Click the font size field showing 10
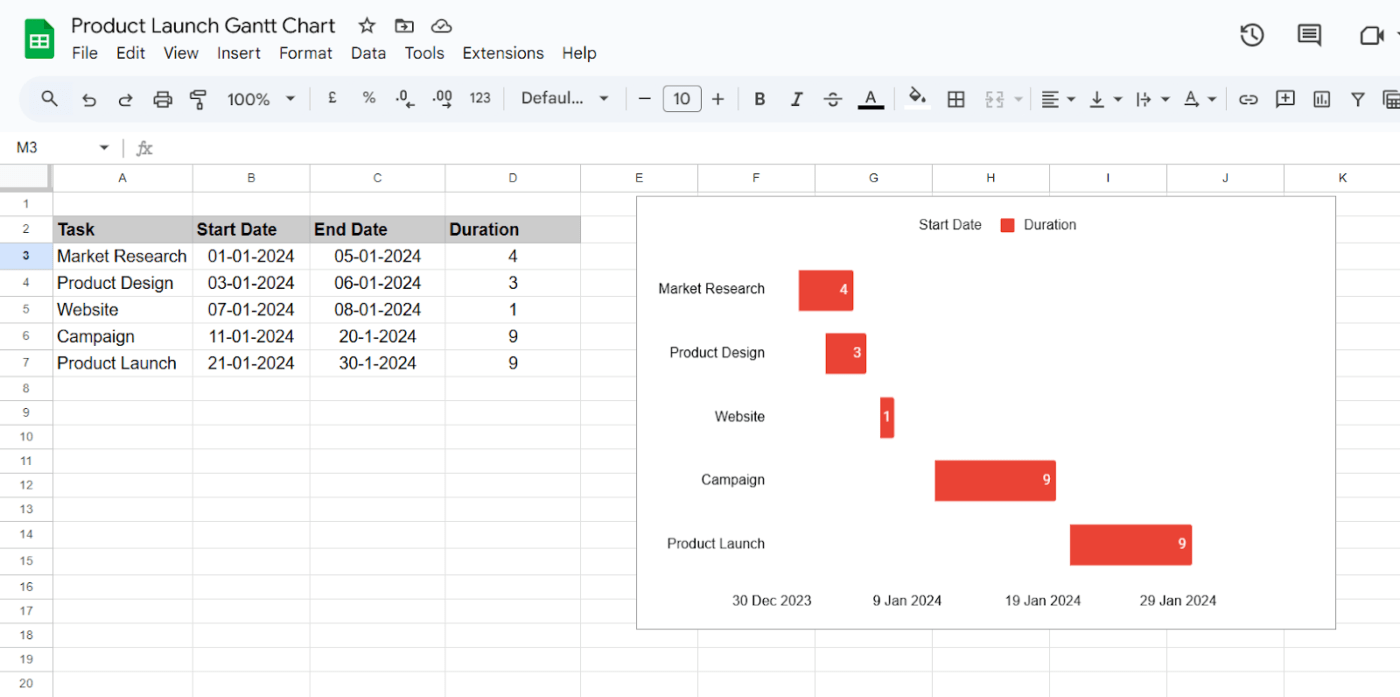Image resolution: width=1400 pixels, height=697 pixels. click(682, 99)
